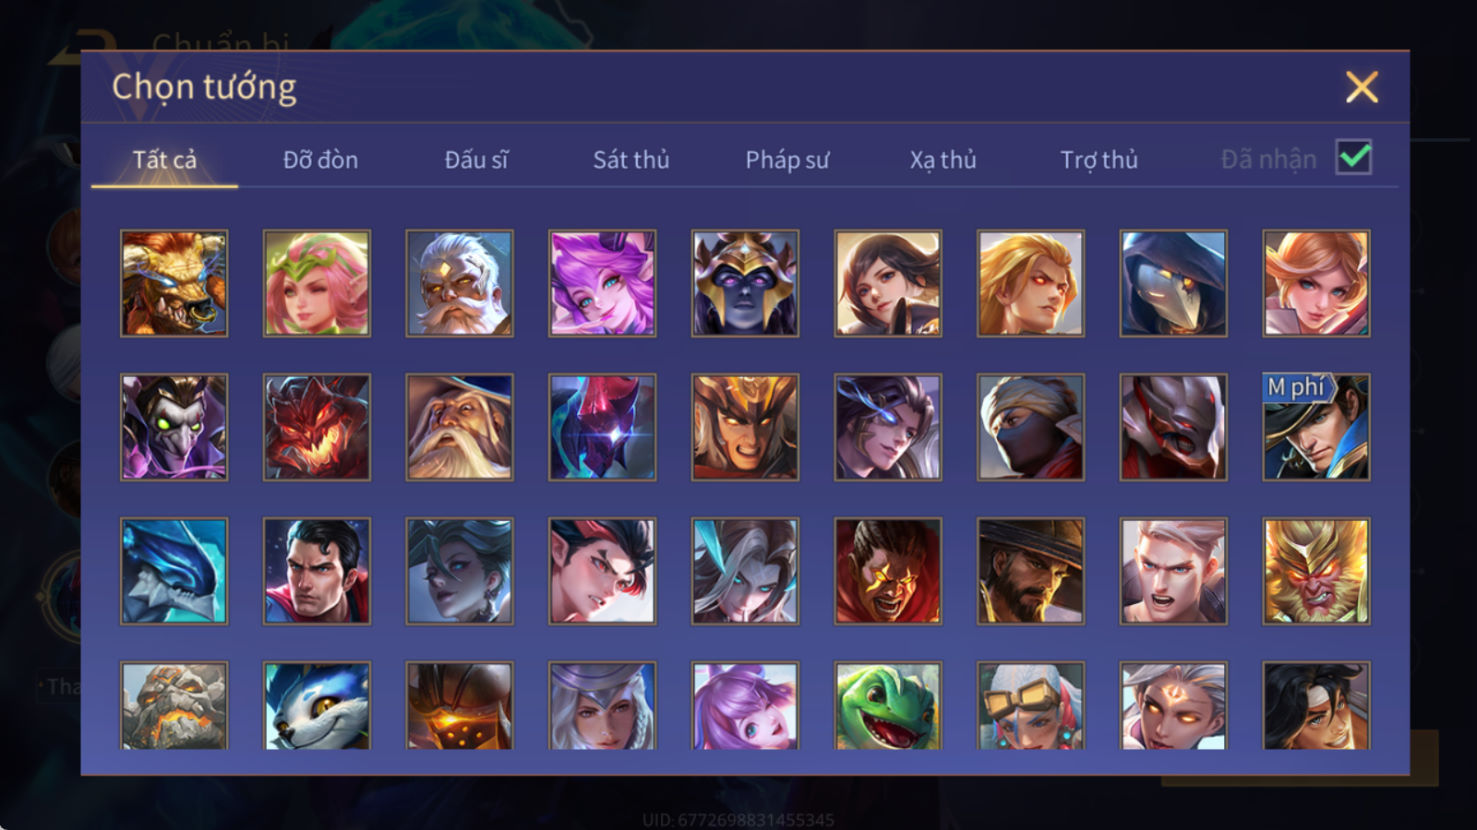Close the Chọn tướng dialog
The width and height of the screenshot is (1477, 830).
[1362, 87]
